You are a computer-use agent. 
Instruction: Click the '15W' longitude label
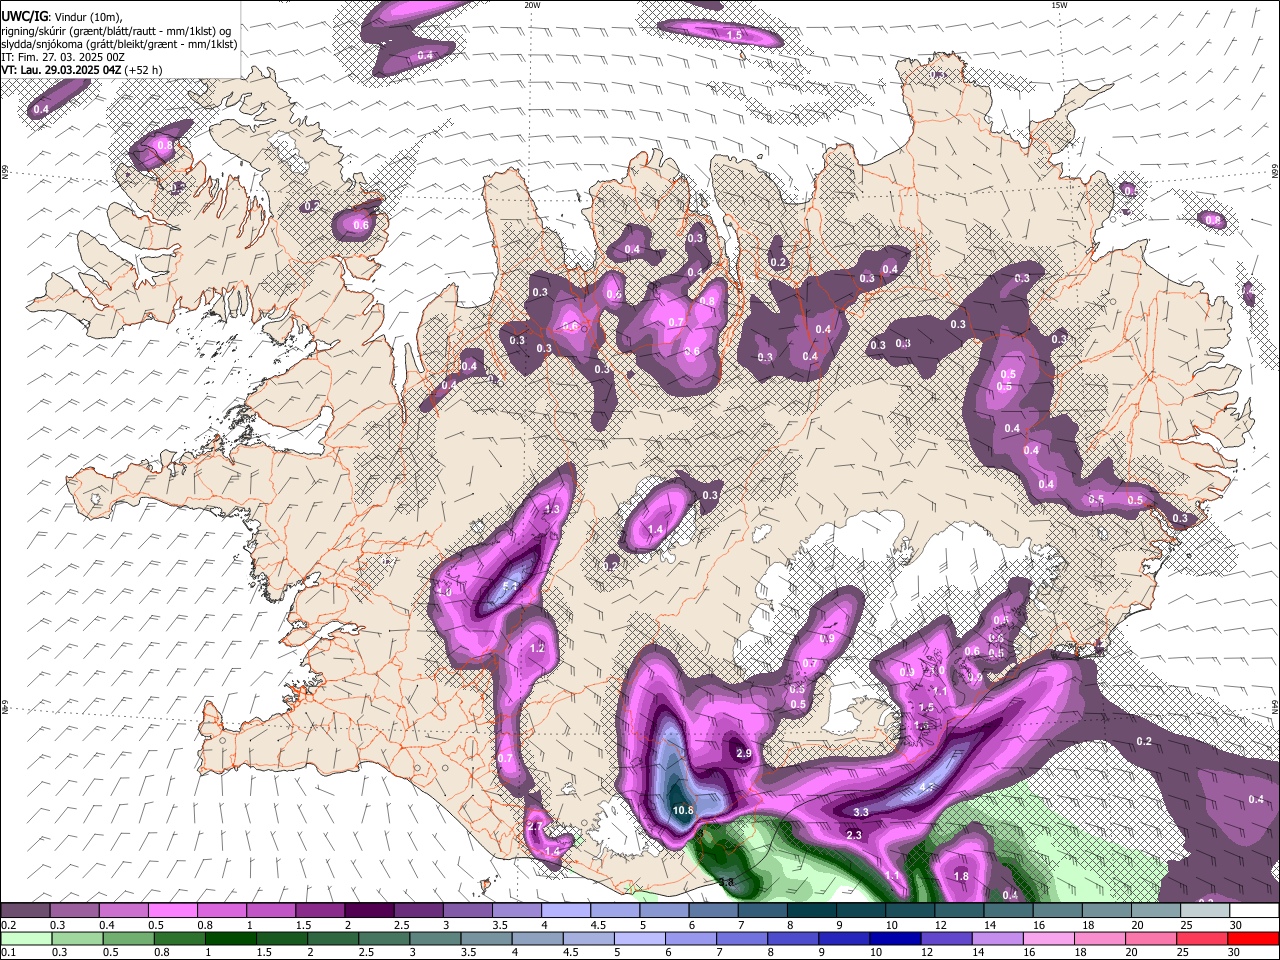[x=1060, y=5]
